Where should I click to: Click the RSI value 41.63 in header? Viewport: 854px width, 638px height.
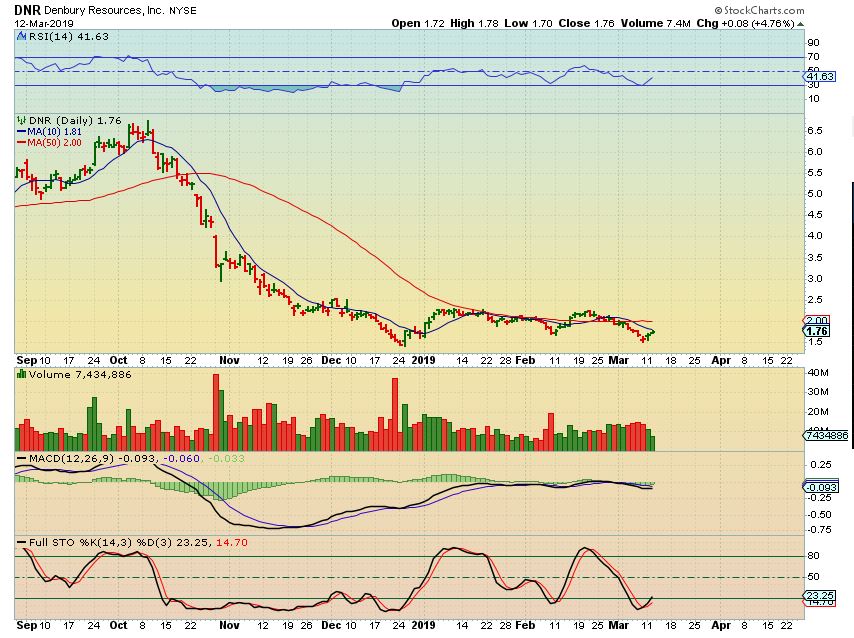93,37
